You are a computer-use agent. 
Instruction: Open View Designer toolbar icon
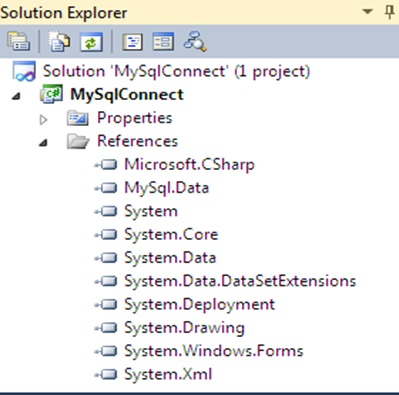[x=163, y=42]
